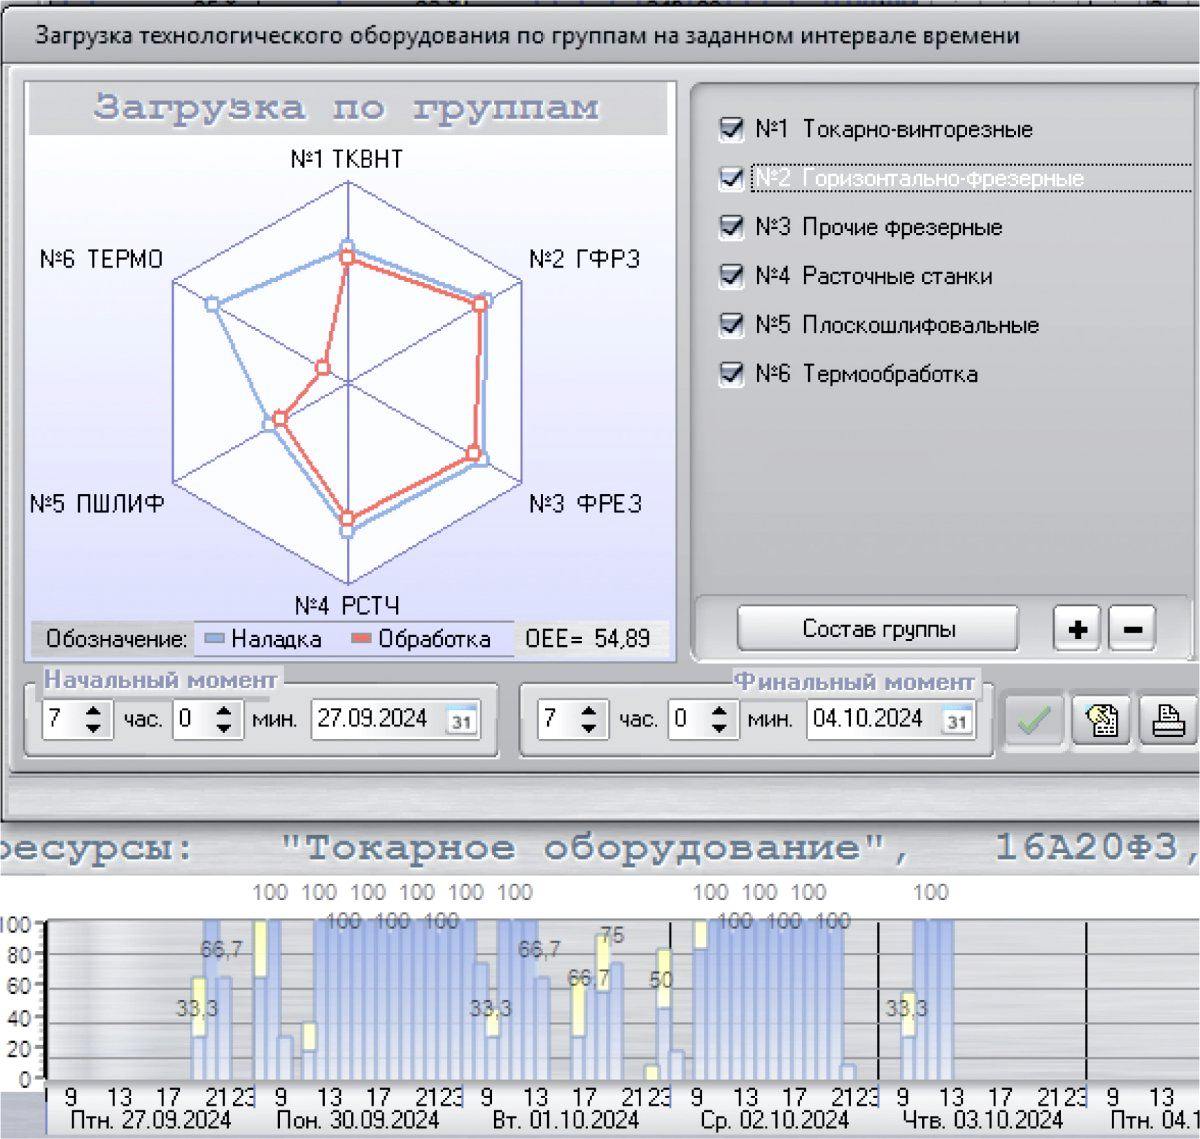Decrease the start minutes spinner value
The height and width of the screenshot is (1139, 1200).
click(224, 728)
